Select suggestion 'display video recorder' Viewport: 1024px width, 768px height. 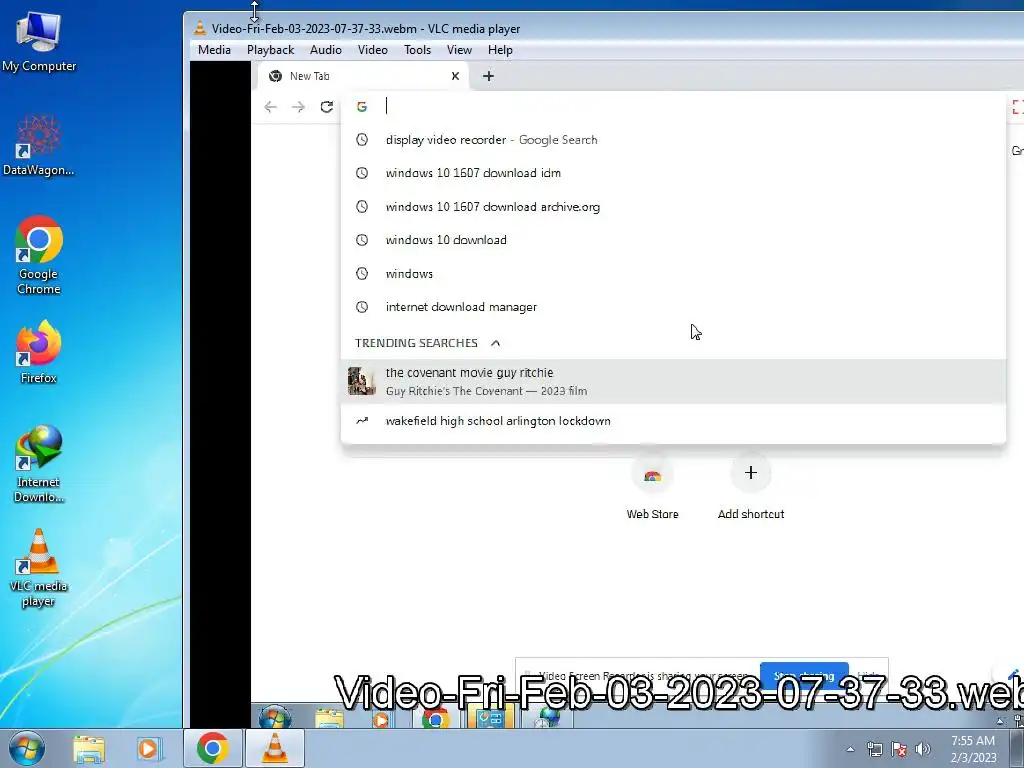(673, 140)
